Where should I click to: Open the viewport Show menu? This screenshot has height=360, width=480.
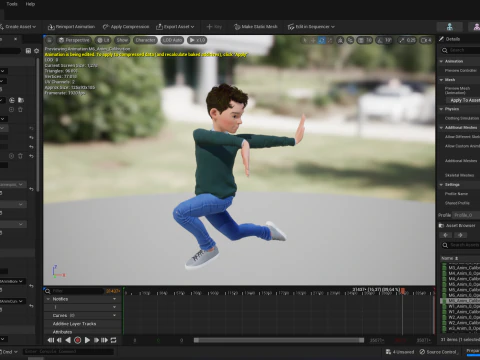point(122,40)
